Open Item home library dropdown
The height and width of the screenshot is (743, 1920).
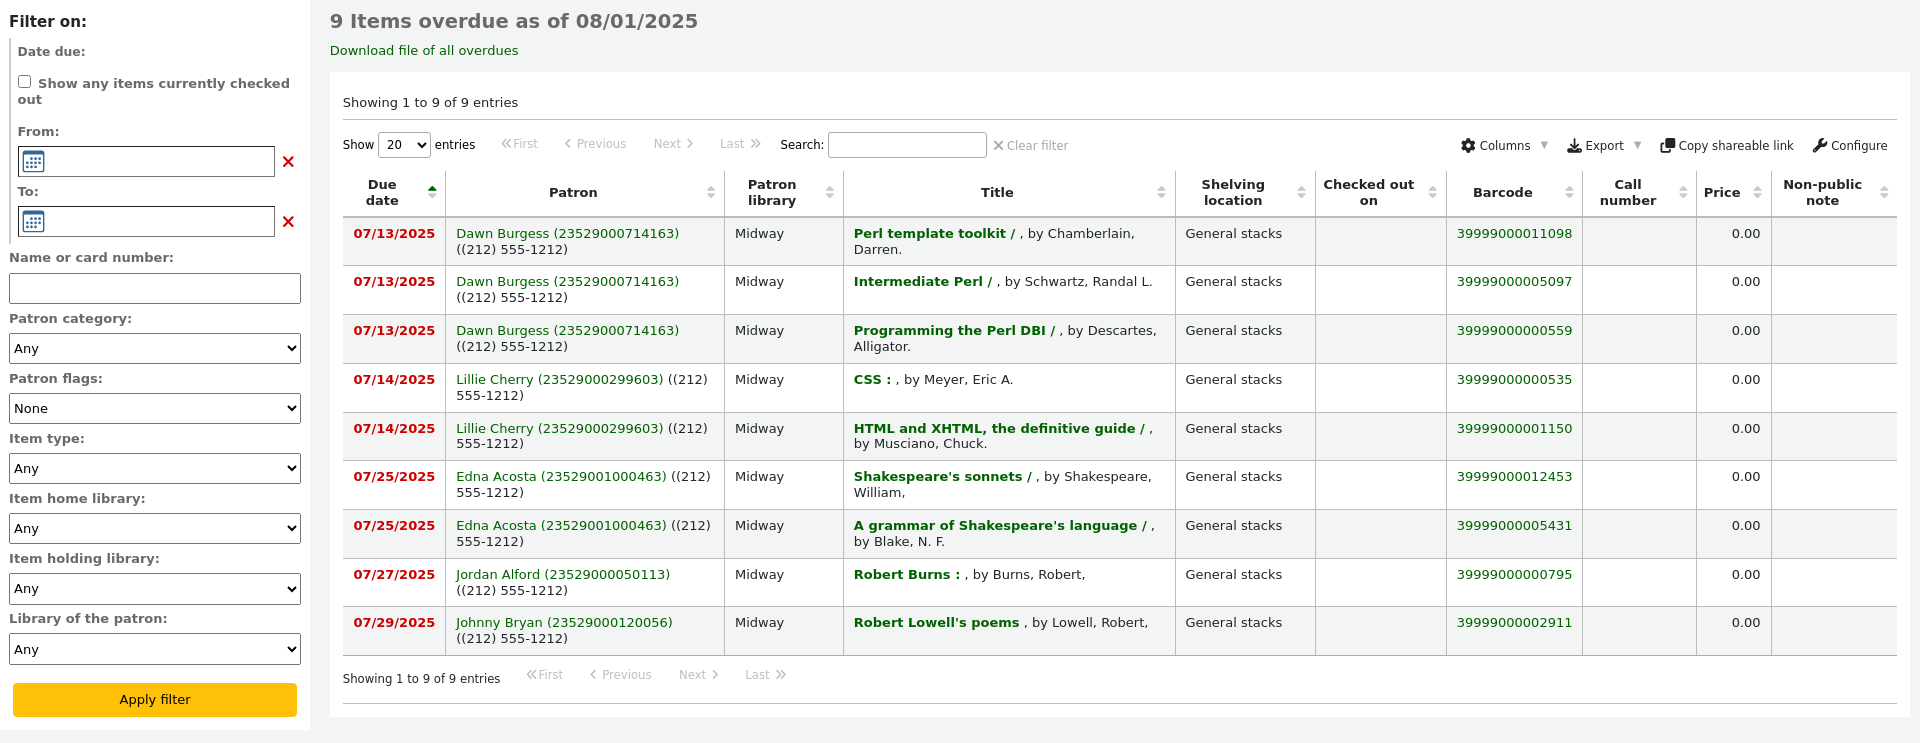(x=155, y=528)
